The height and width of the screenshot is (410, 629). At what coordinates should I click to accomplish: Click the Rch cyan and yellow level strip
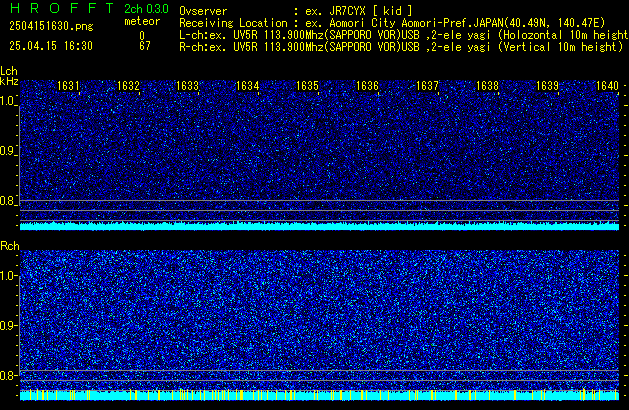click(x=319, y=395)
